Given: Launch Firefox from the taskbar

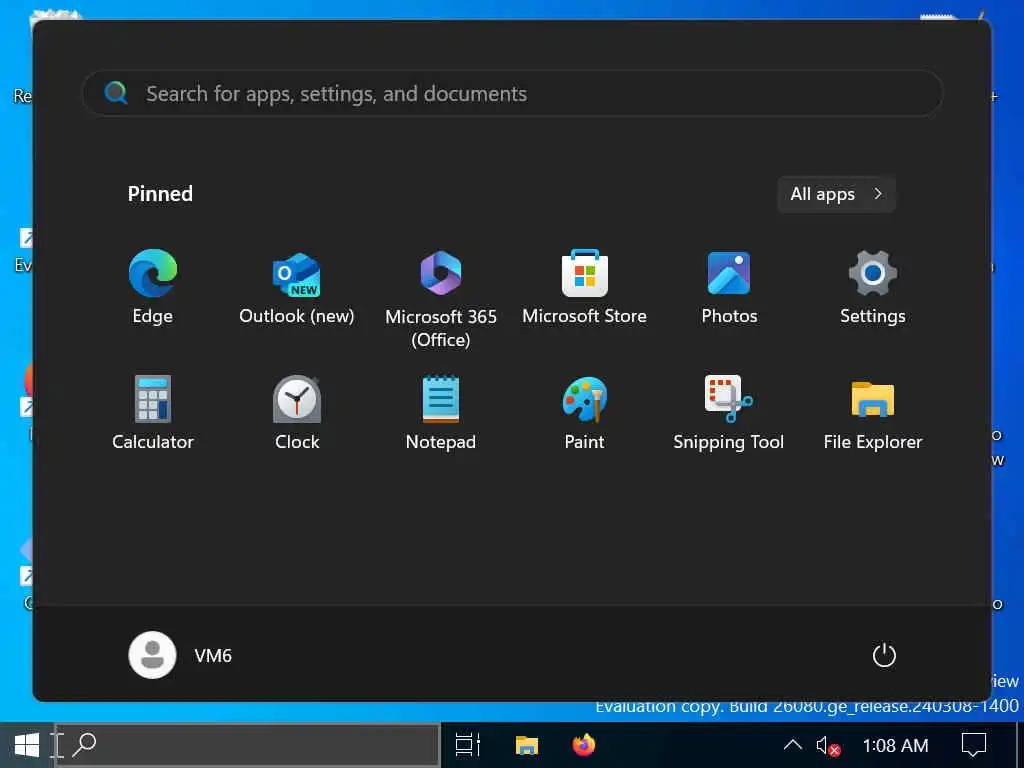Looking at the screenshot, I should pos(584,745).
